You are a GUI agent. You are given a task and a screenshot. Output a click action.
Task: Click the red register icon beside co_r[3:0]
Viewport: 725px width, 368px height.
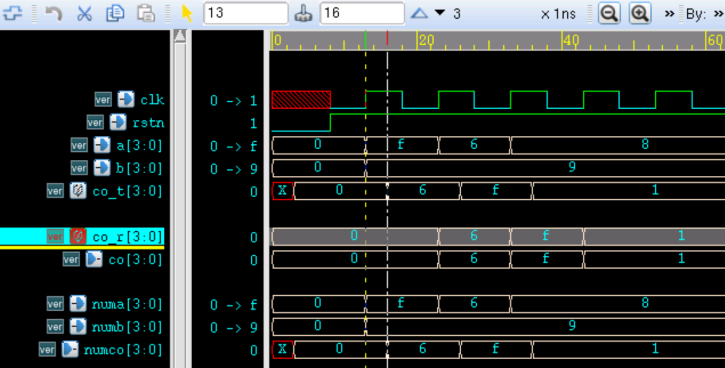tap(78, 236)
